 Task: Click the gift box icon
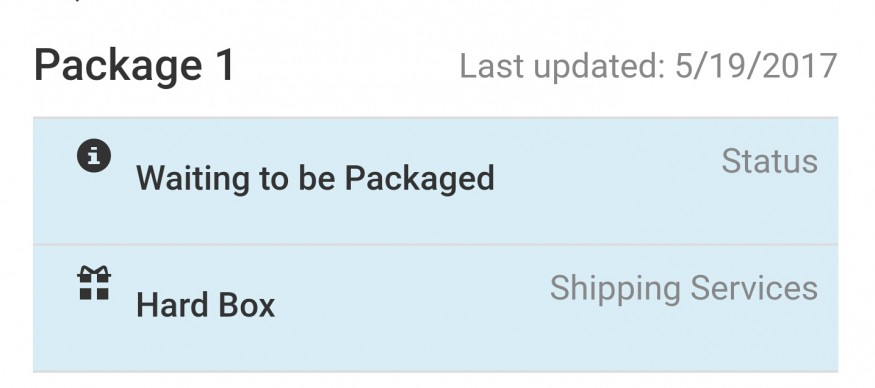94,283
